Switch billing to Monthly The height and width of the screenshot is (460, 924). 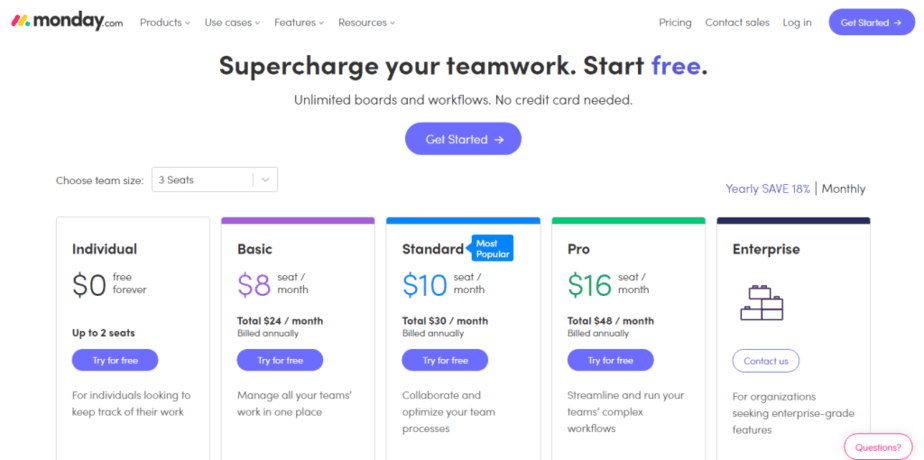coord(843,189)
